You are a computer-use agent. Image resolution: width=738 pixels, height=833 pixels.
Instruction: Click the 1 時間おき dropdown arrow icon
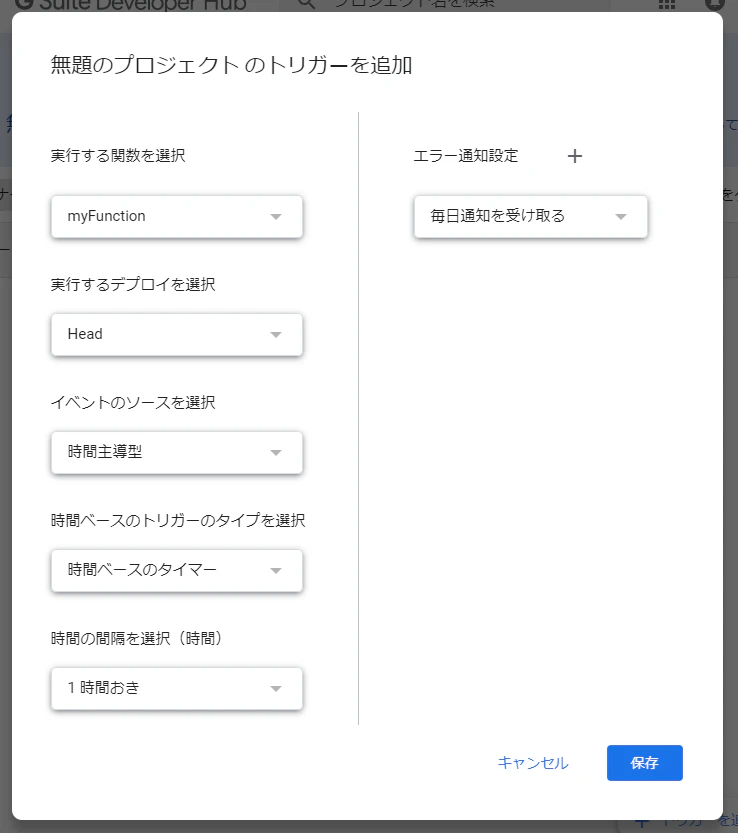276,688
